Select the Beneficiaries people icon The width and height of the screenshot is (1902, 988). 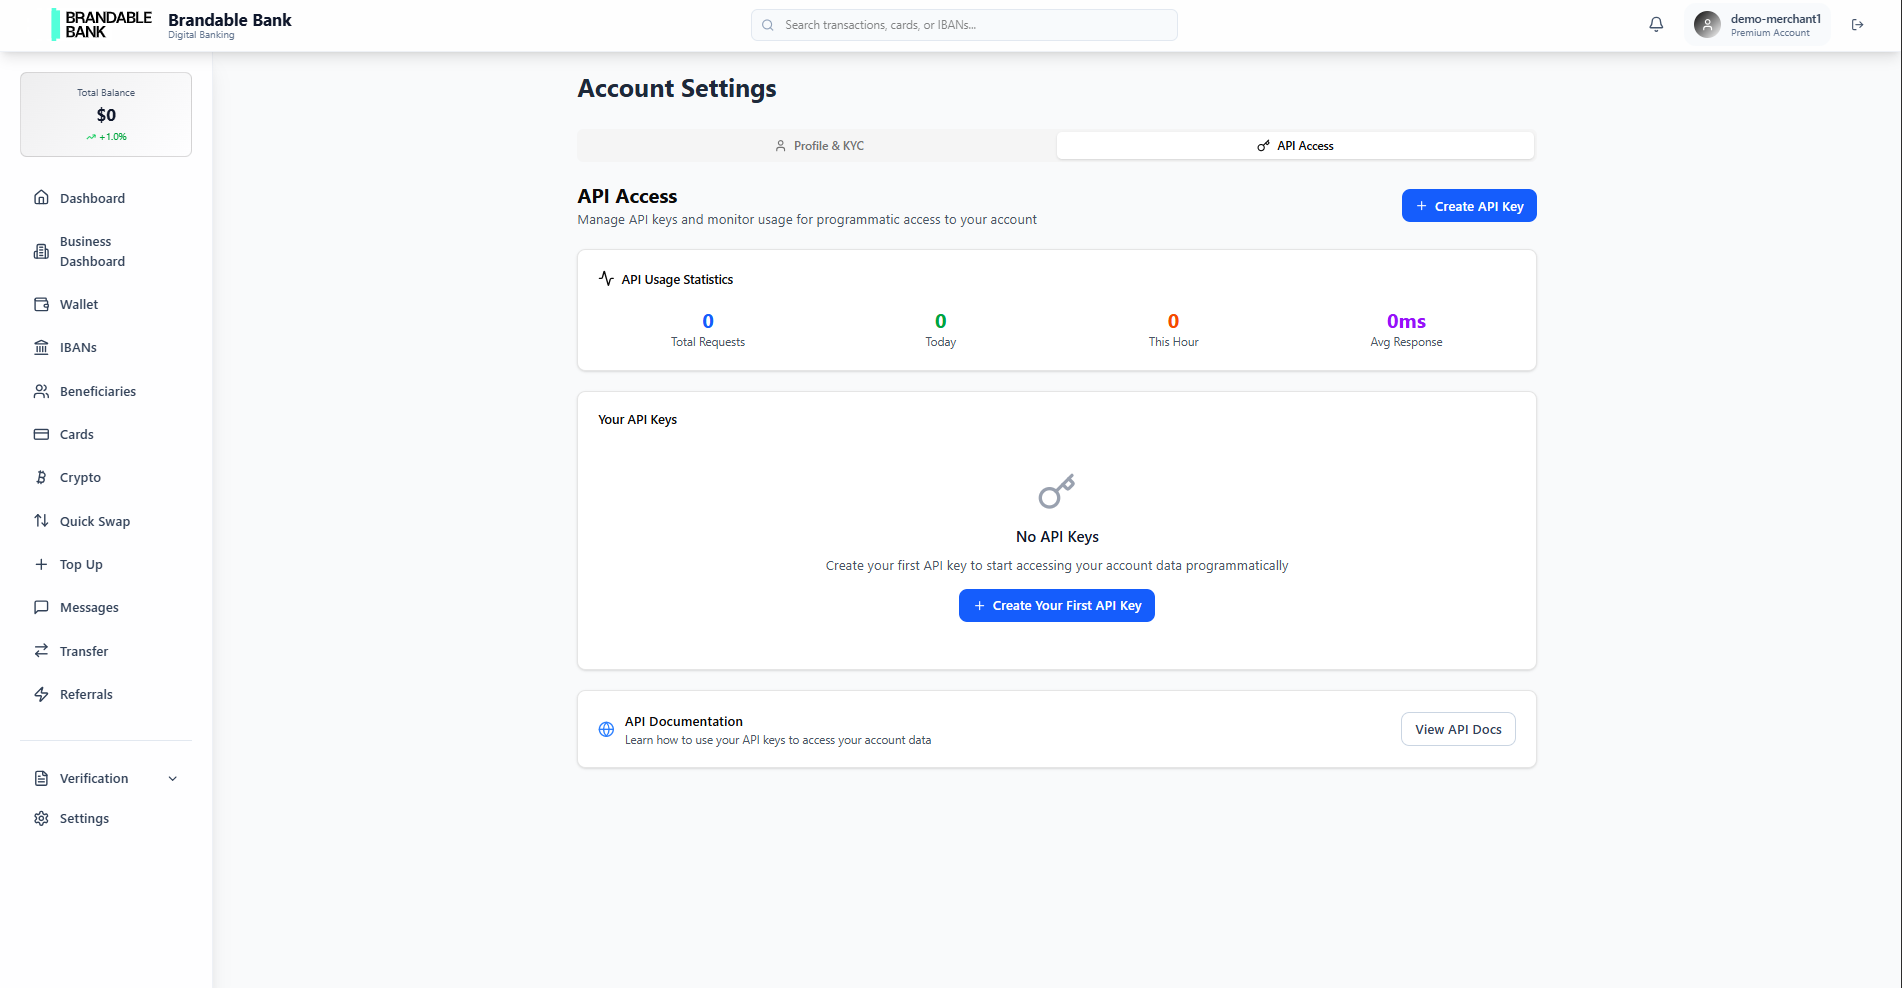coord(42,390)
